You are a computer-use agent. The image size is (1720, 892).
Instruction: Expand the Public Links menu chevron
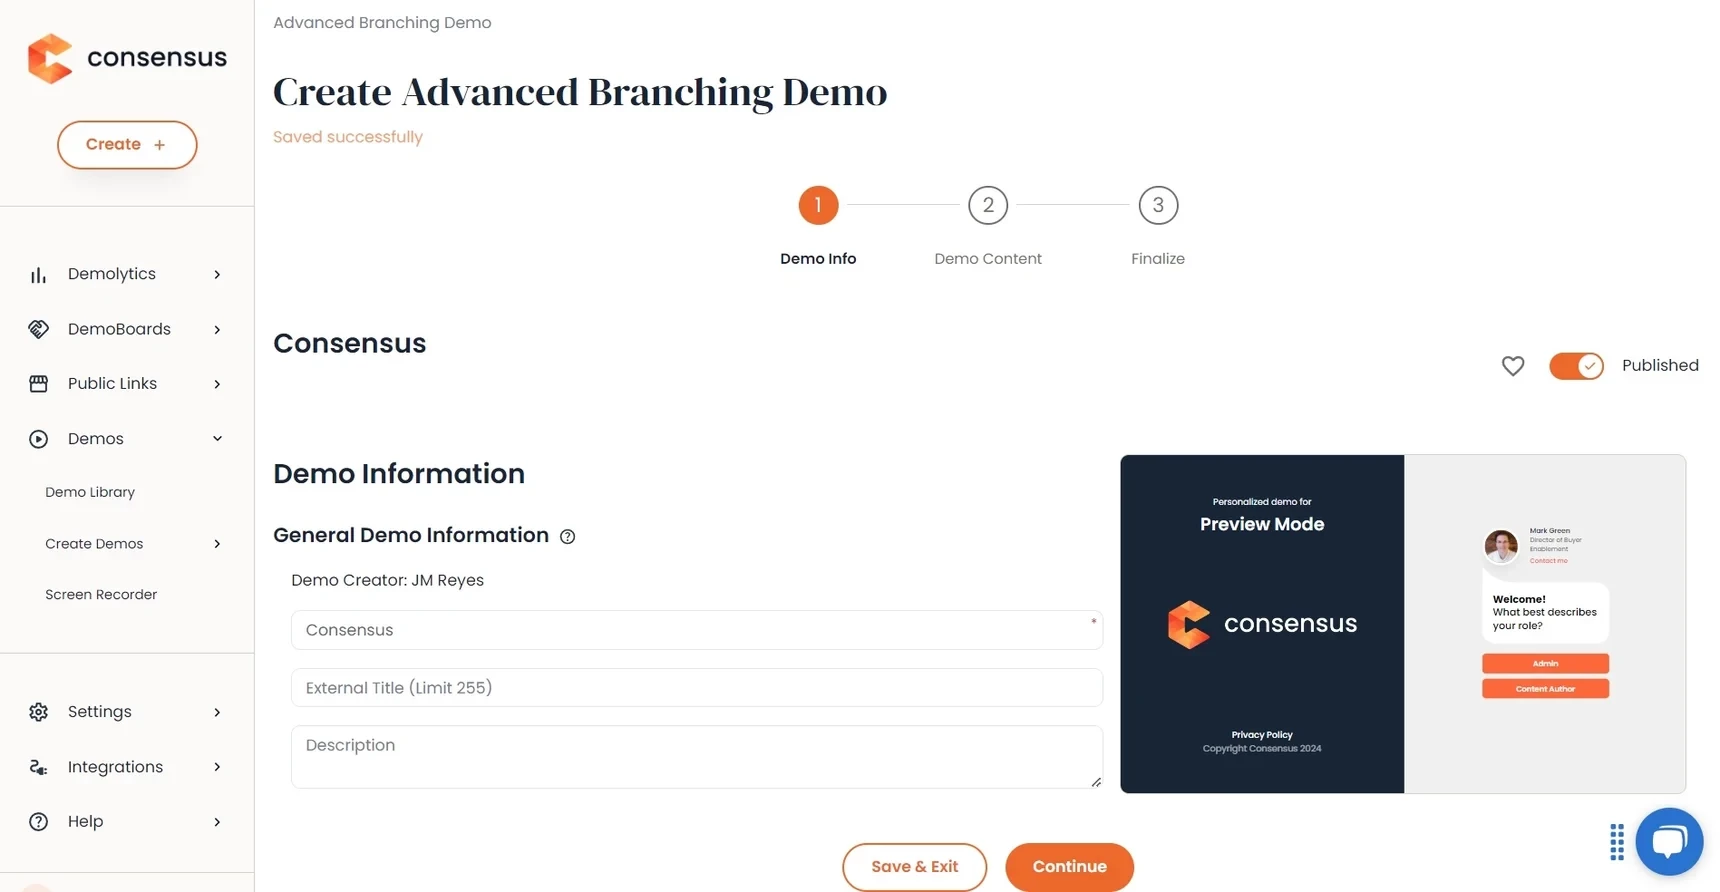pos(217,384)
